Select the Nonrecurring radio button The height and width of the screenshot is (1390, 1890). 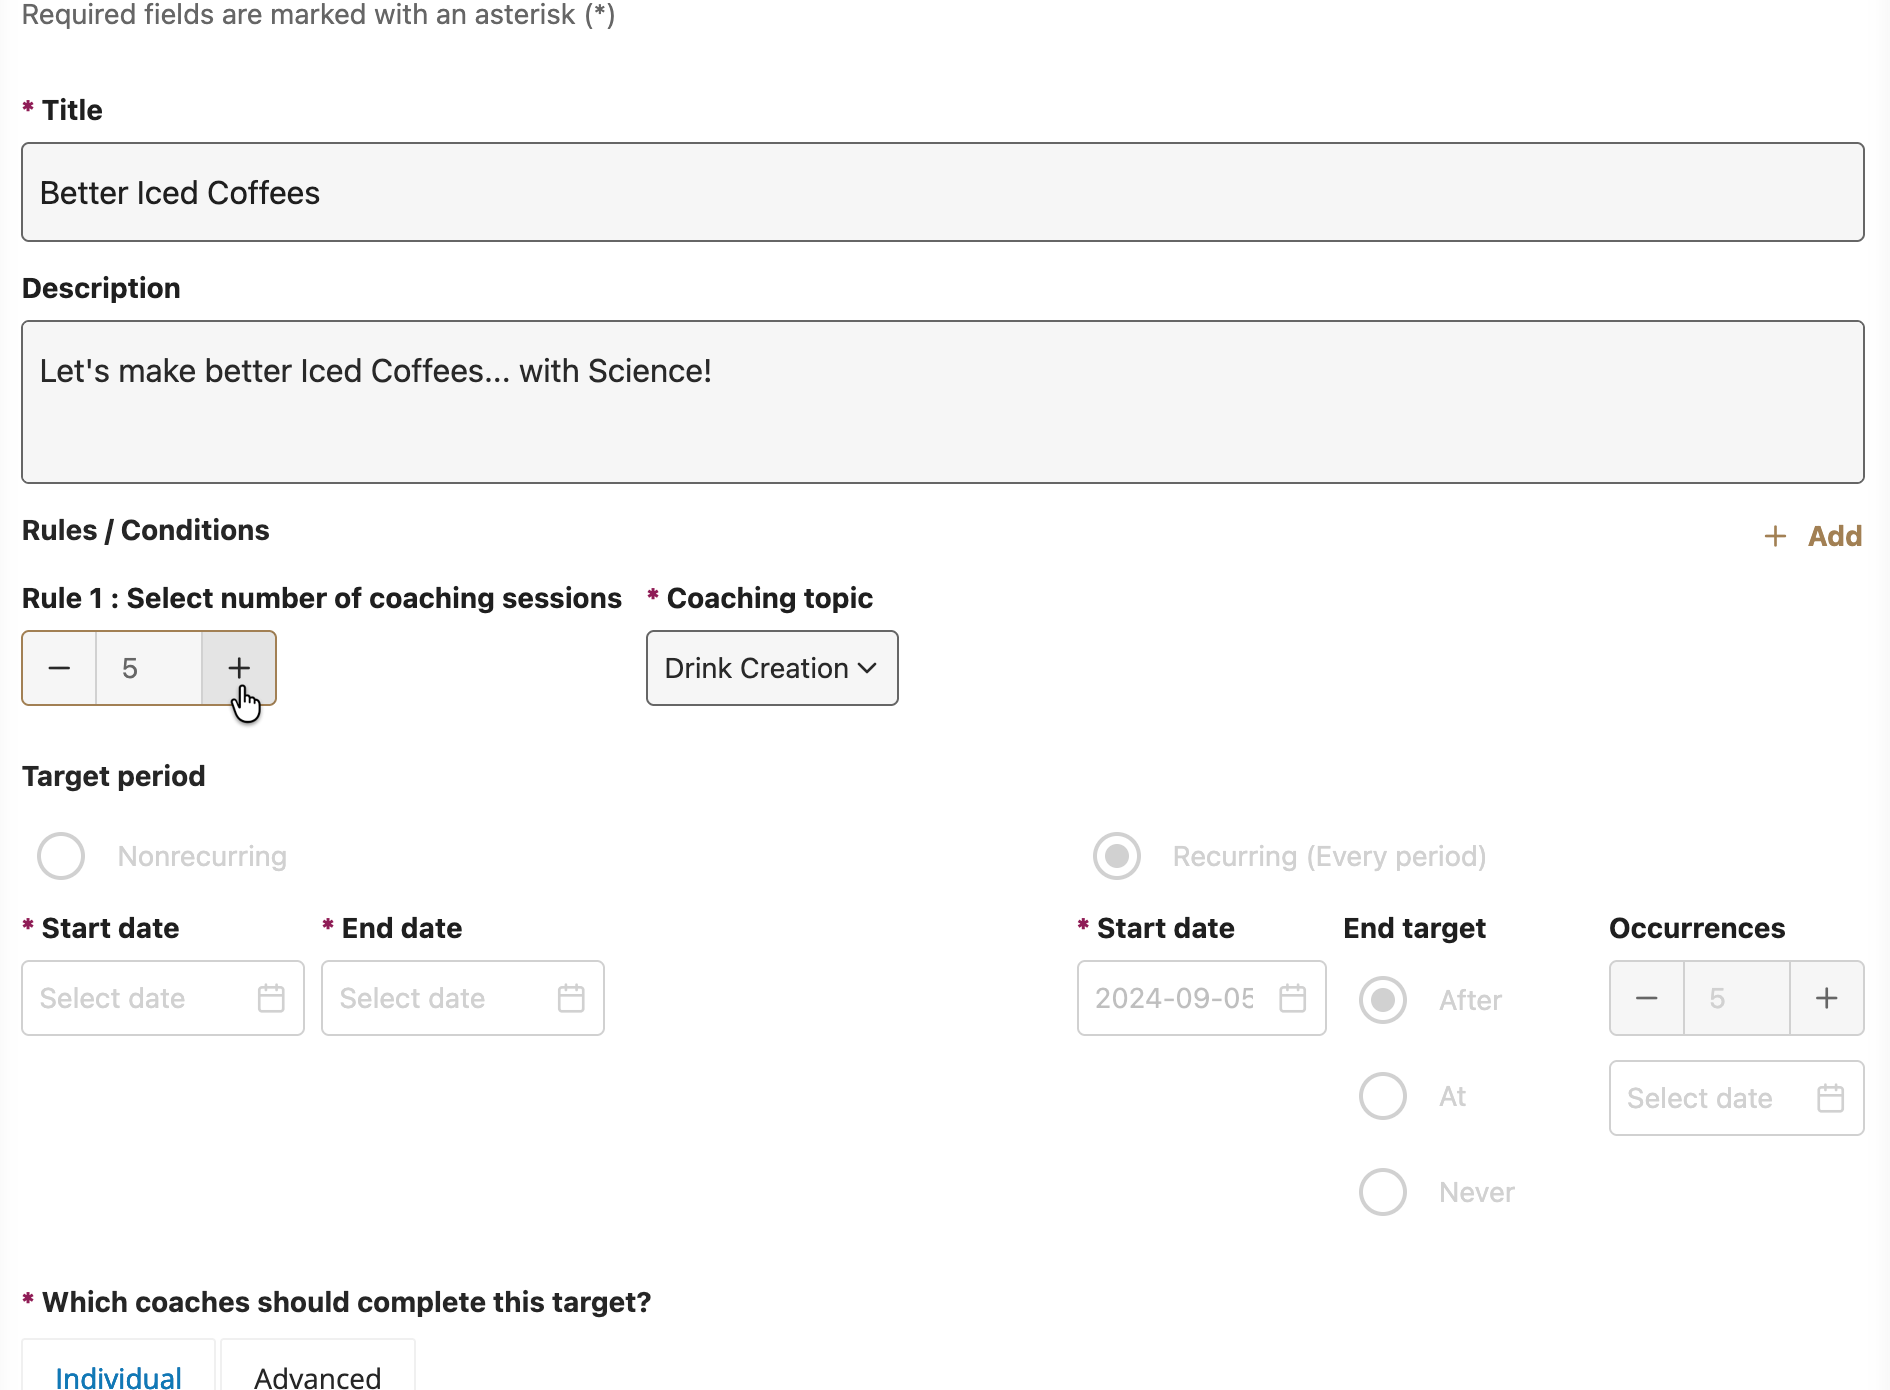click(x=61, y=856)
